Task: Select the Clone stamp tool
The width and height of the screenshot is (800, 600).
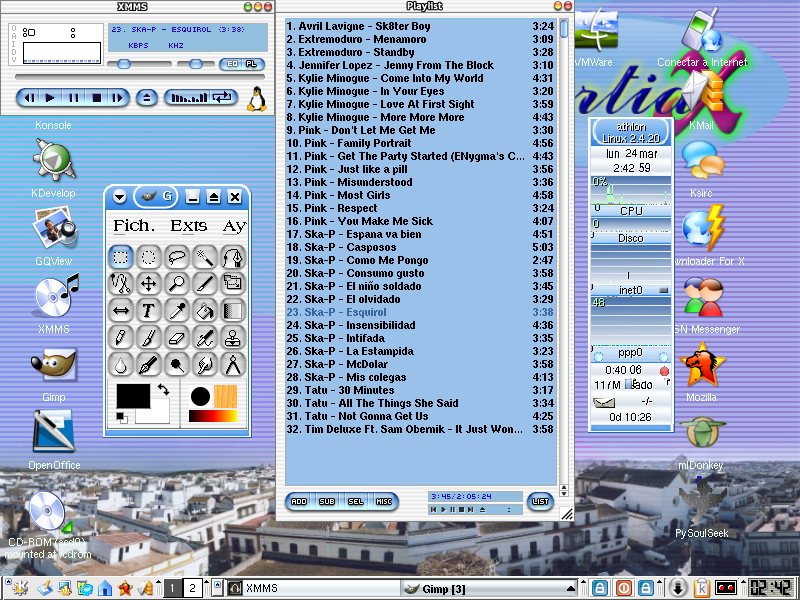Action: tap(233, 338)
